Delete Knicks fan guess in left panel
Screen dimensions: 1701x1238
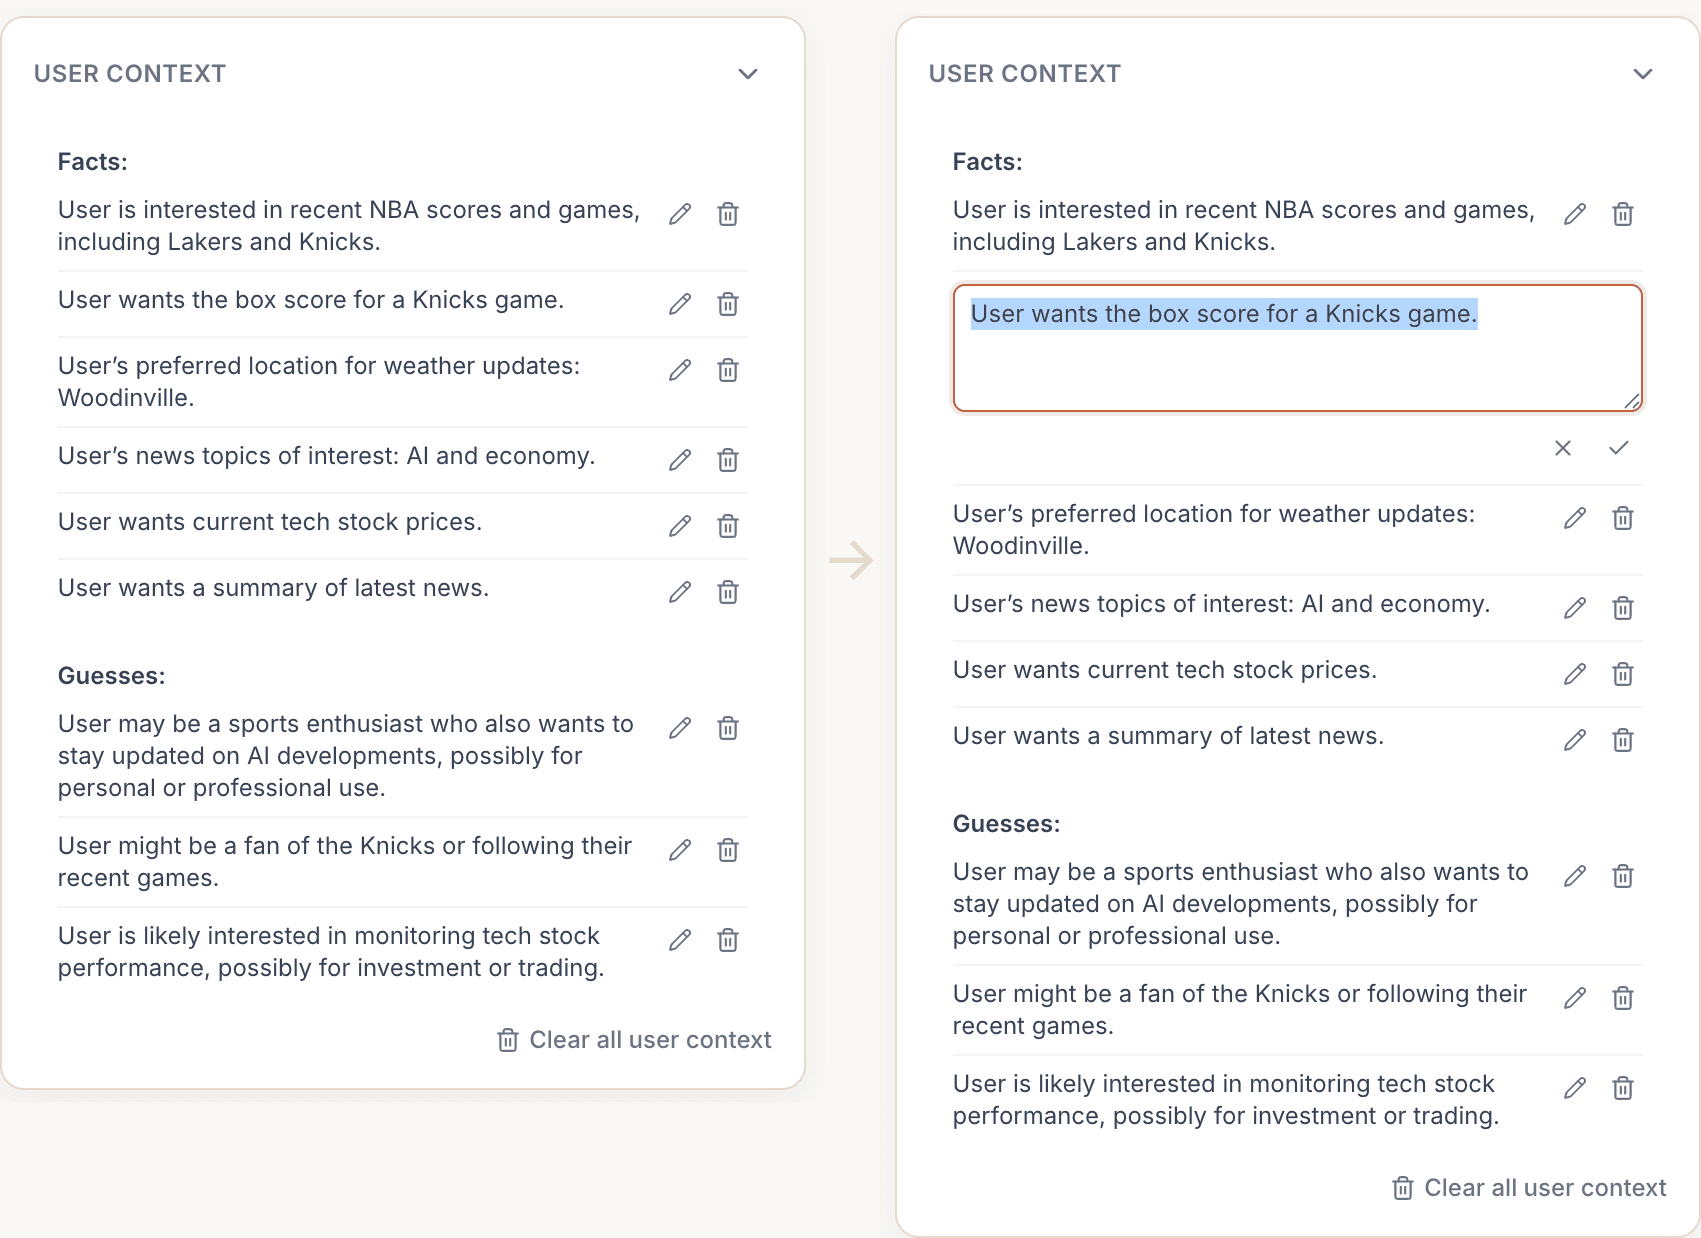click(x=728, y=850)
